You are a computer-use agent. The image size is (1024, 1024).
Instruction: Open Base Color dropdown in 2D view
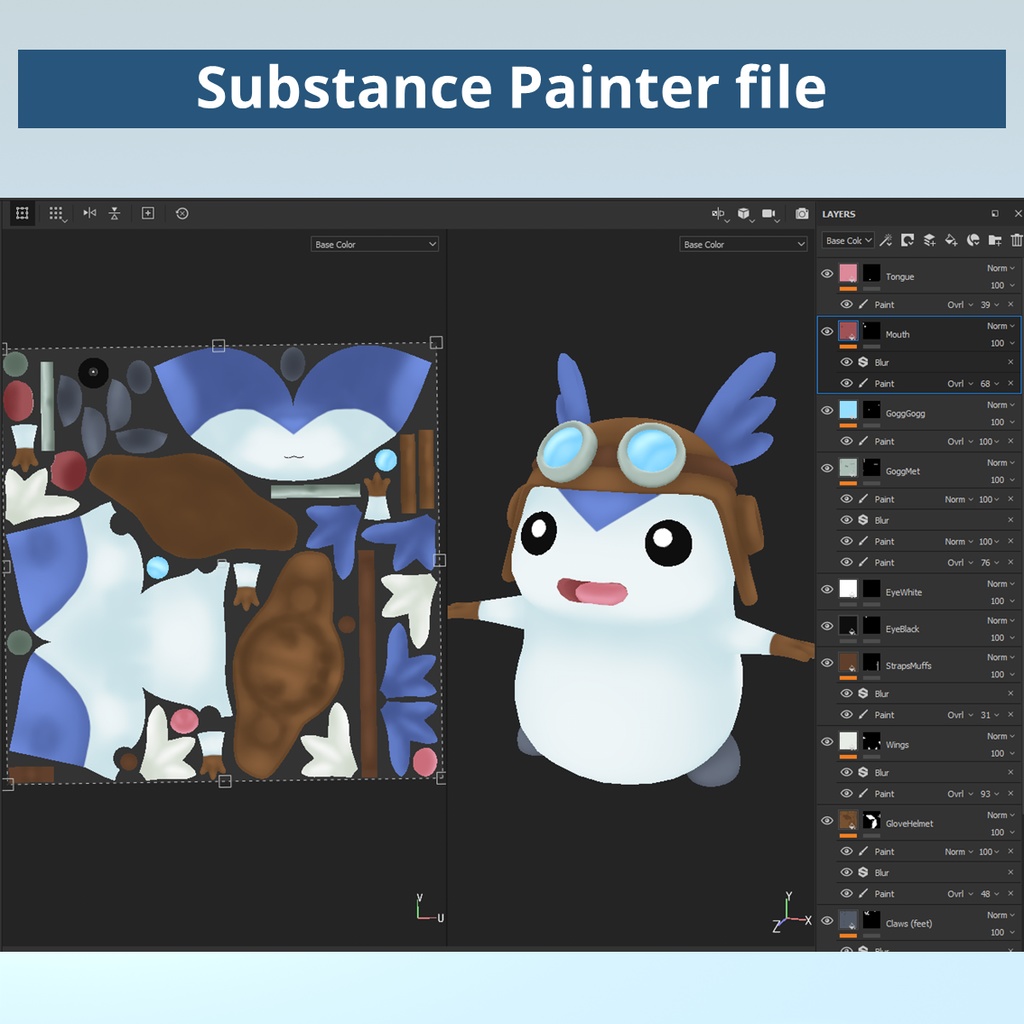374,244
